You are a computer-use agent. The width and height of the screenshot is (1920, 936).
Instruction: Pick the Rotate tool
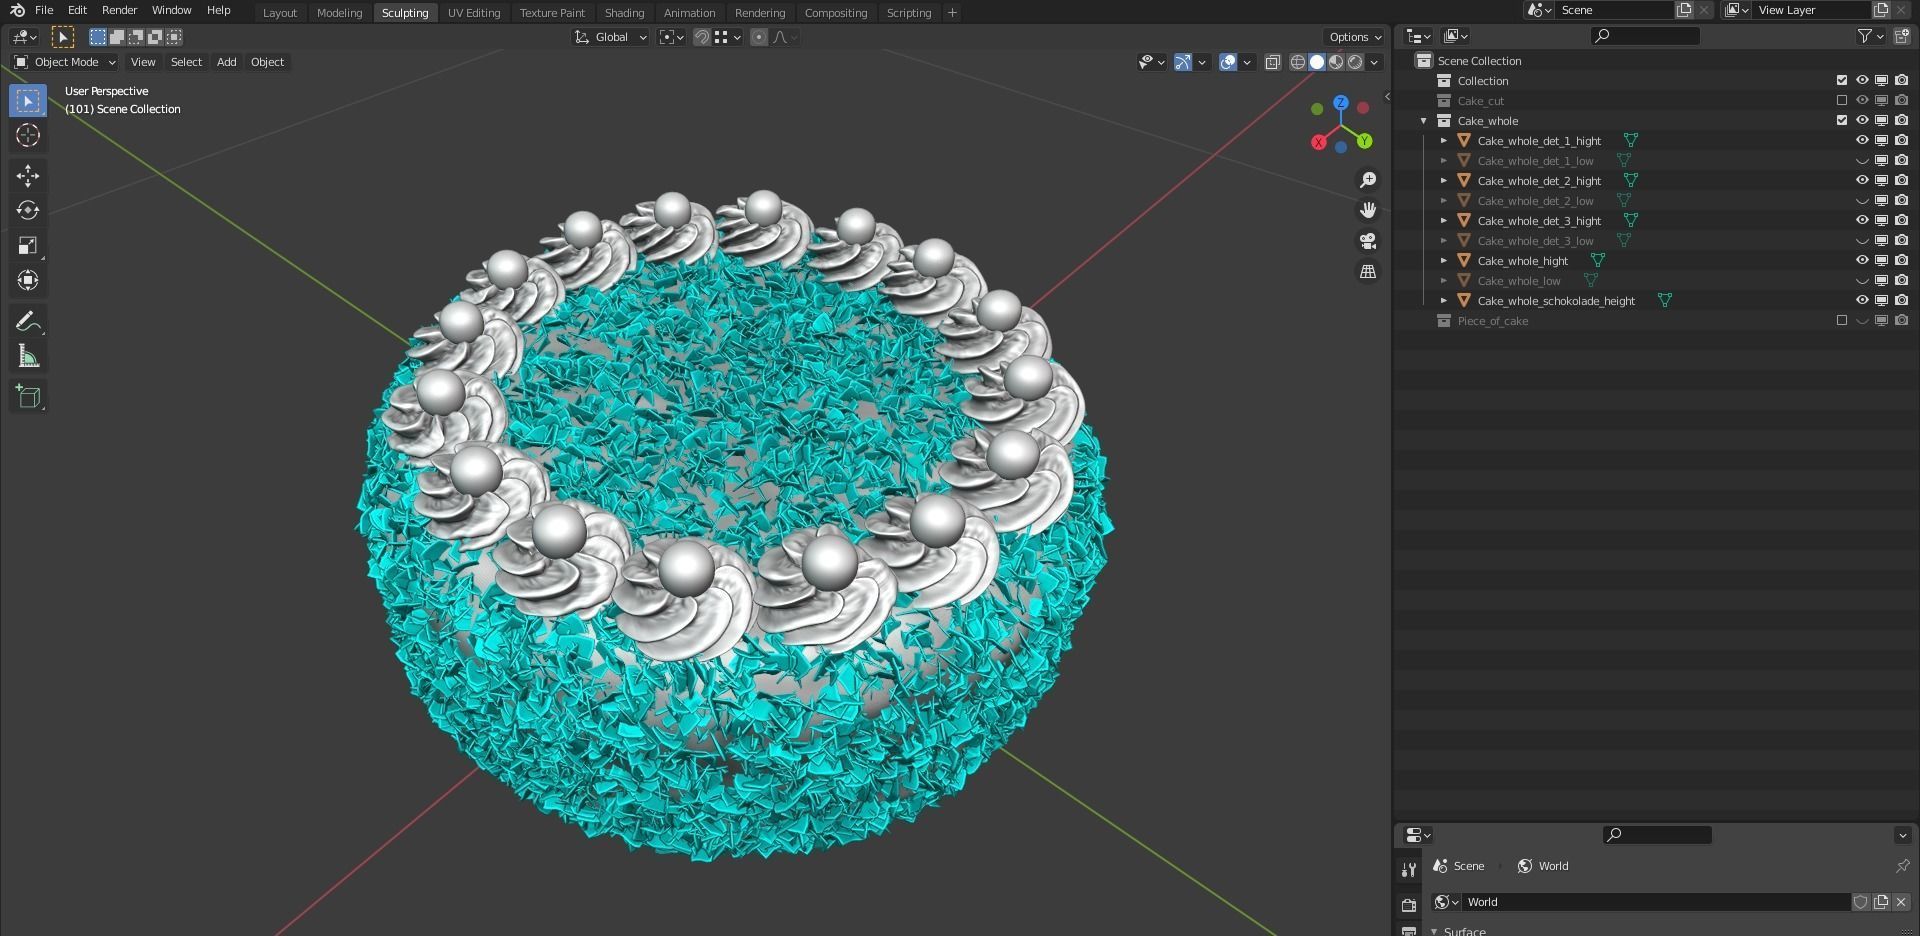tap(28, 211)
